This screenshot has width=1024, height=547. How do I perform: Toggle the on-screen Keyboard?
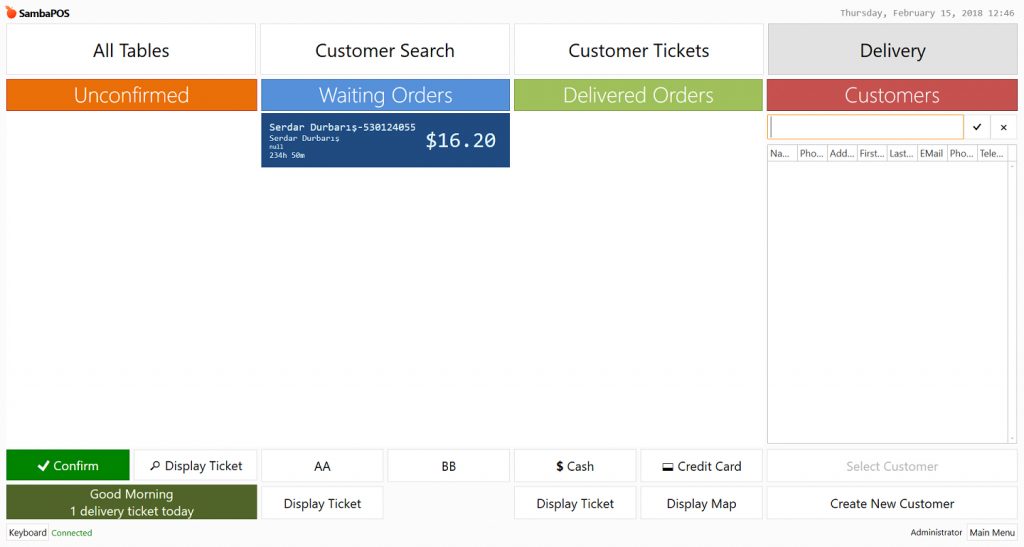pos(28,533)
